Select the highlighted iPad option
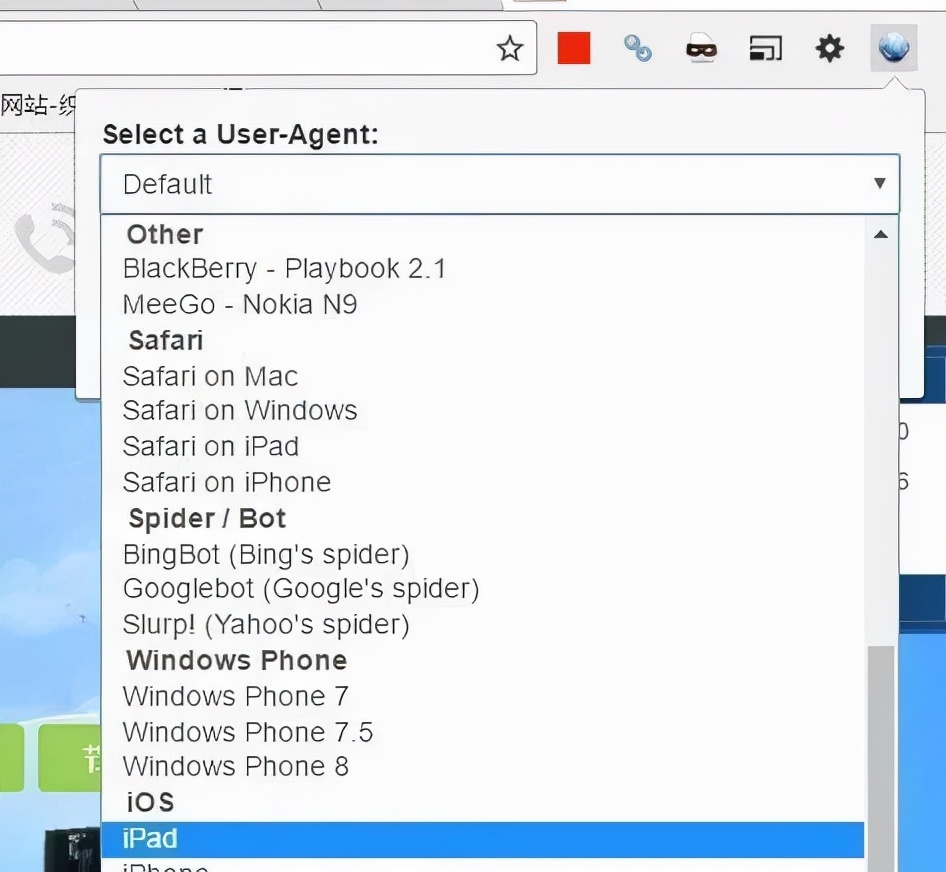 [483, 839]
